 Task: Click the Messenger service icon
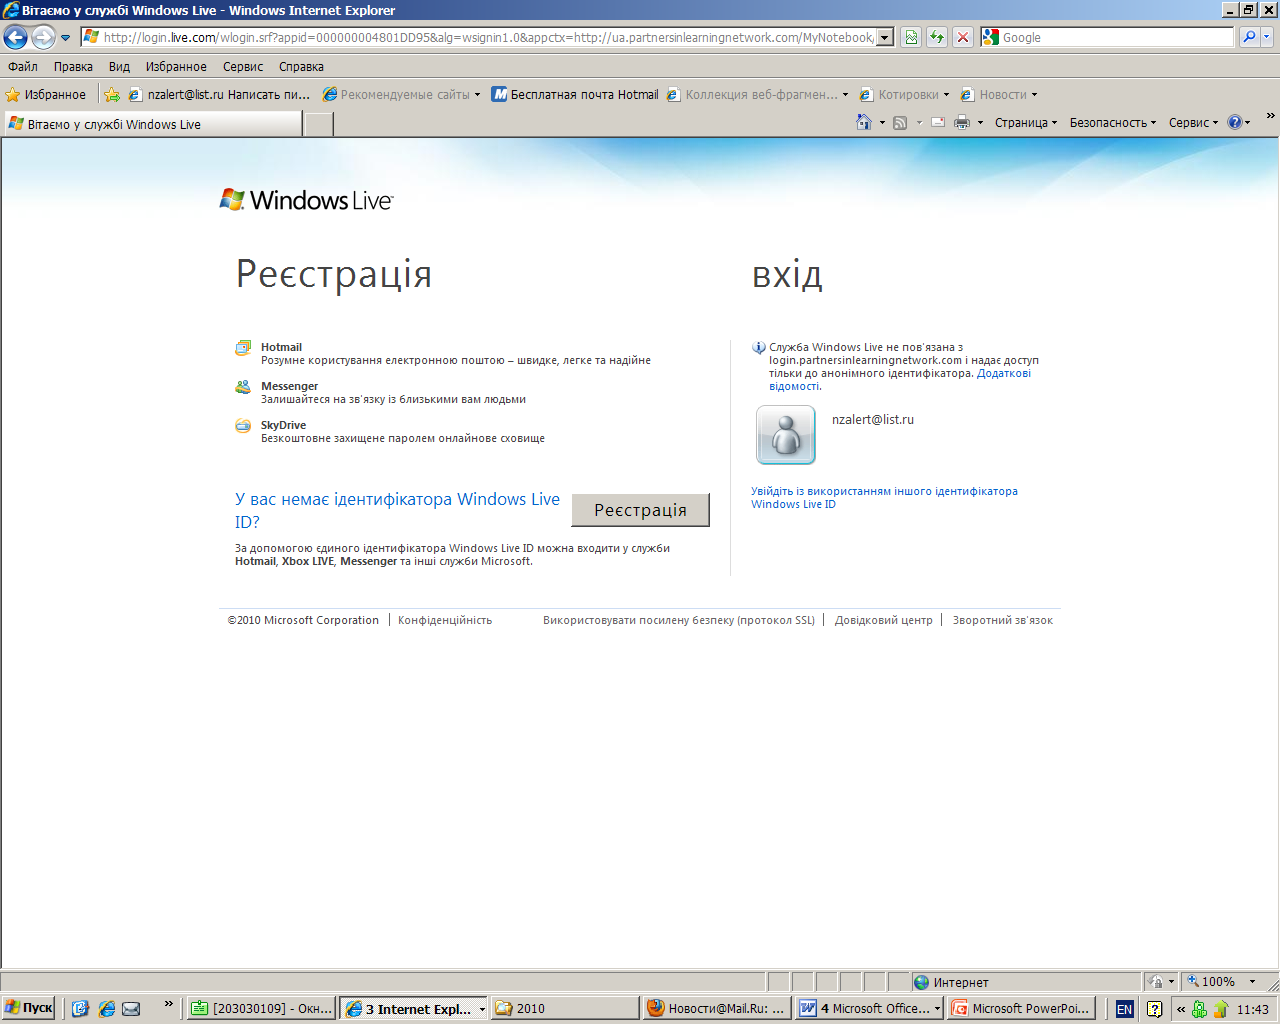pyautogui.click(x=243, y=387)
